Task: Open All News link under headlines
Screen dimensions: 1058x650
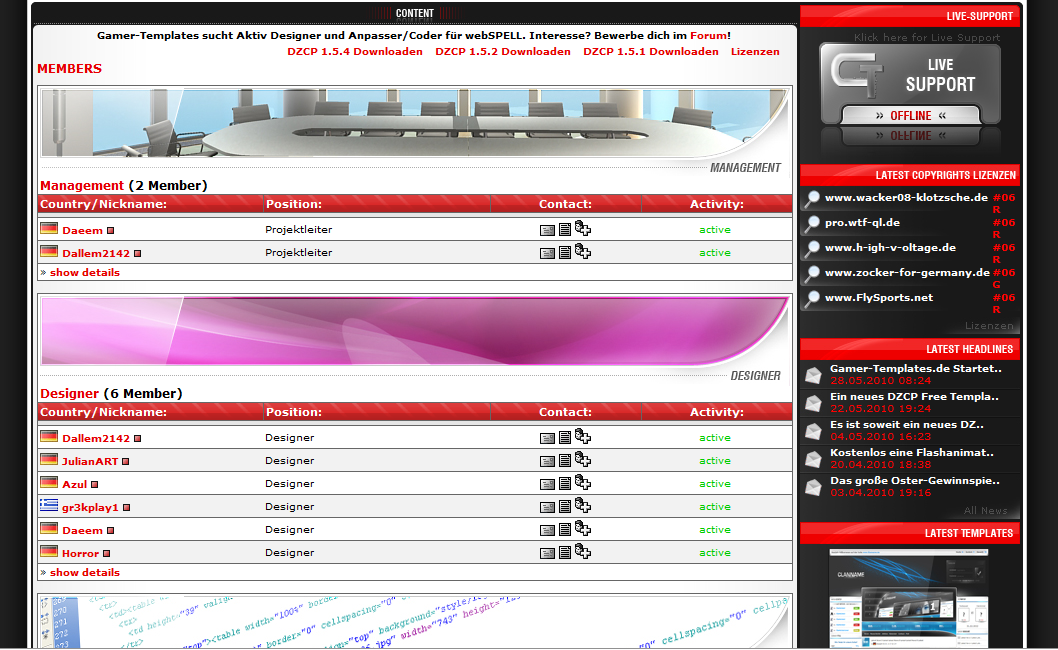Action: click(985, 511)
